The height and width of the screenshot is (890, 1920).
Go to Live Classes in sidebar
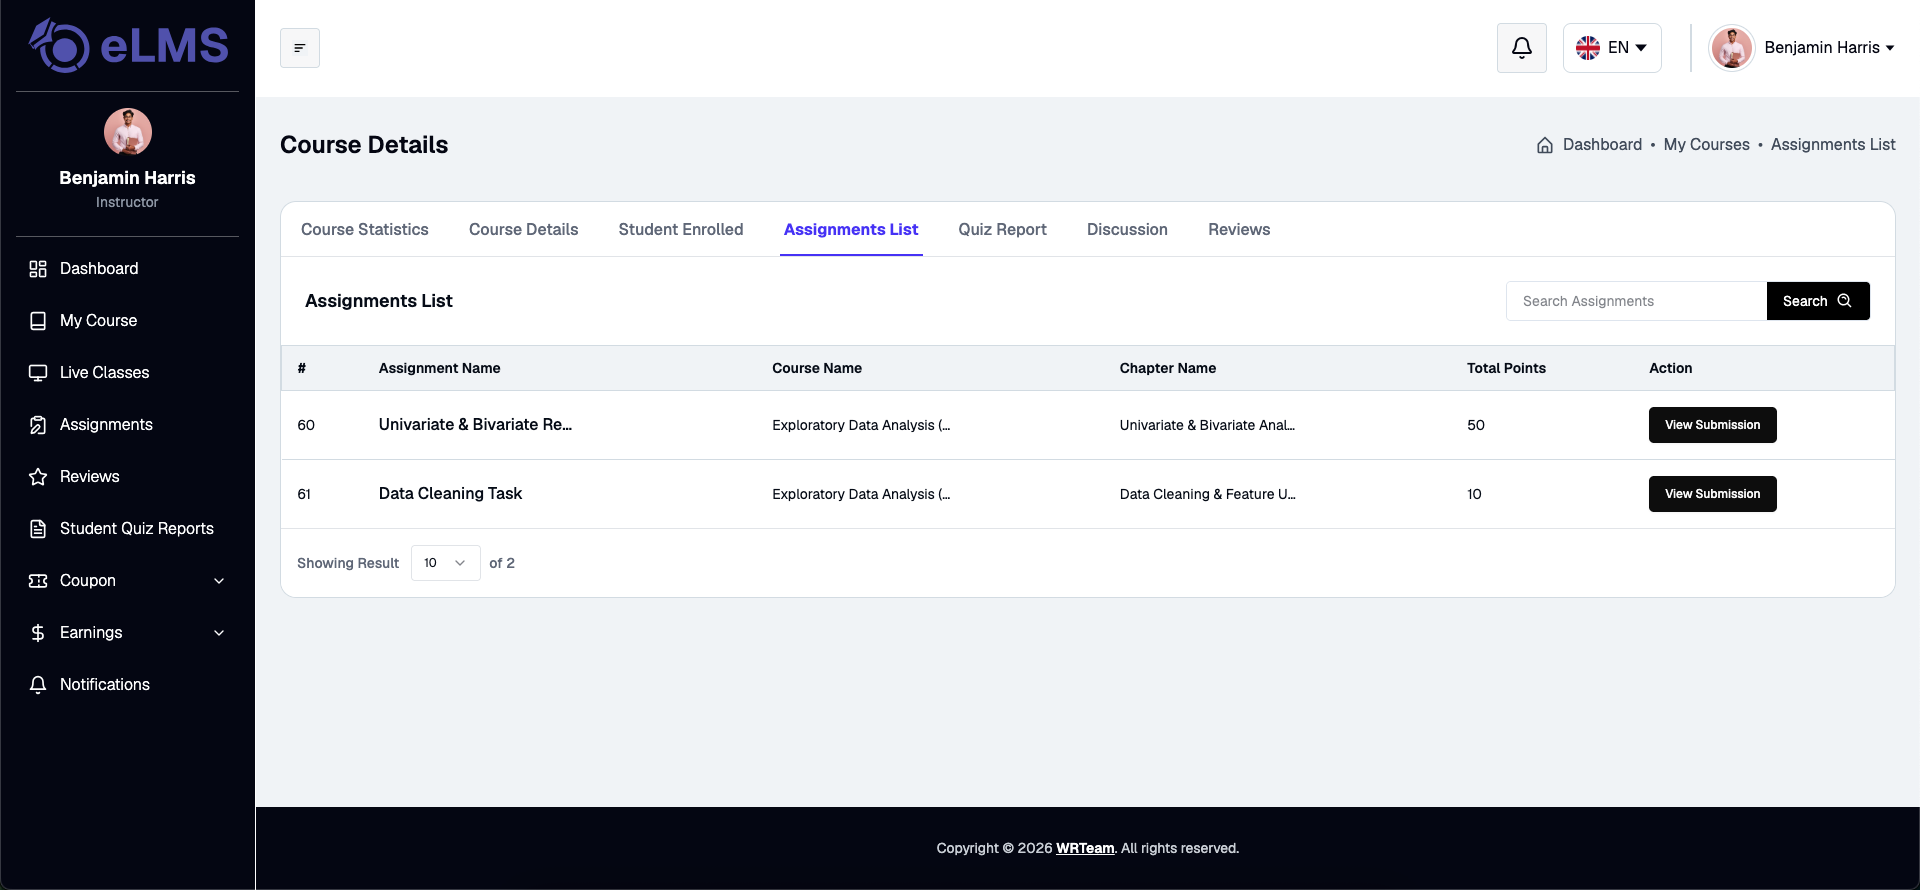[x=104, y=373]
